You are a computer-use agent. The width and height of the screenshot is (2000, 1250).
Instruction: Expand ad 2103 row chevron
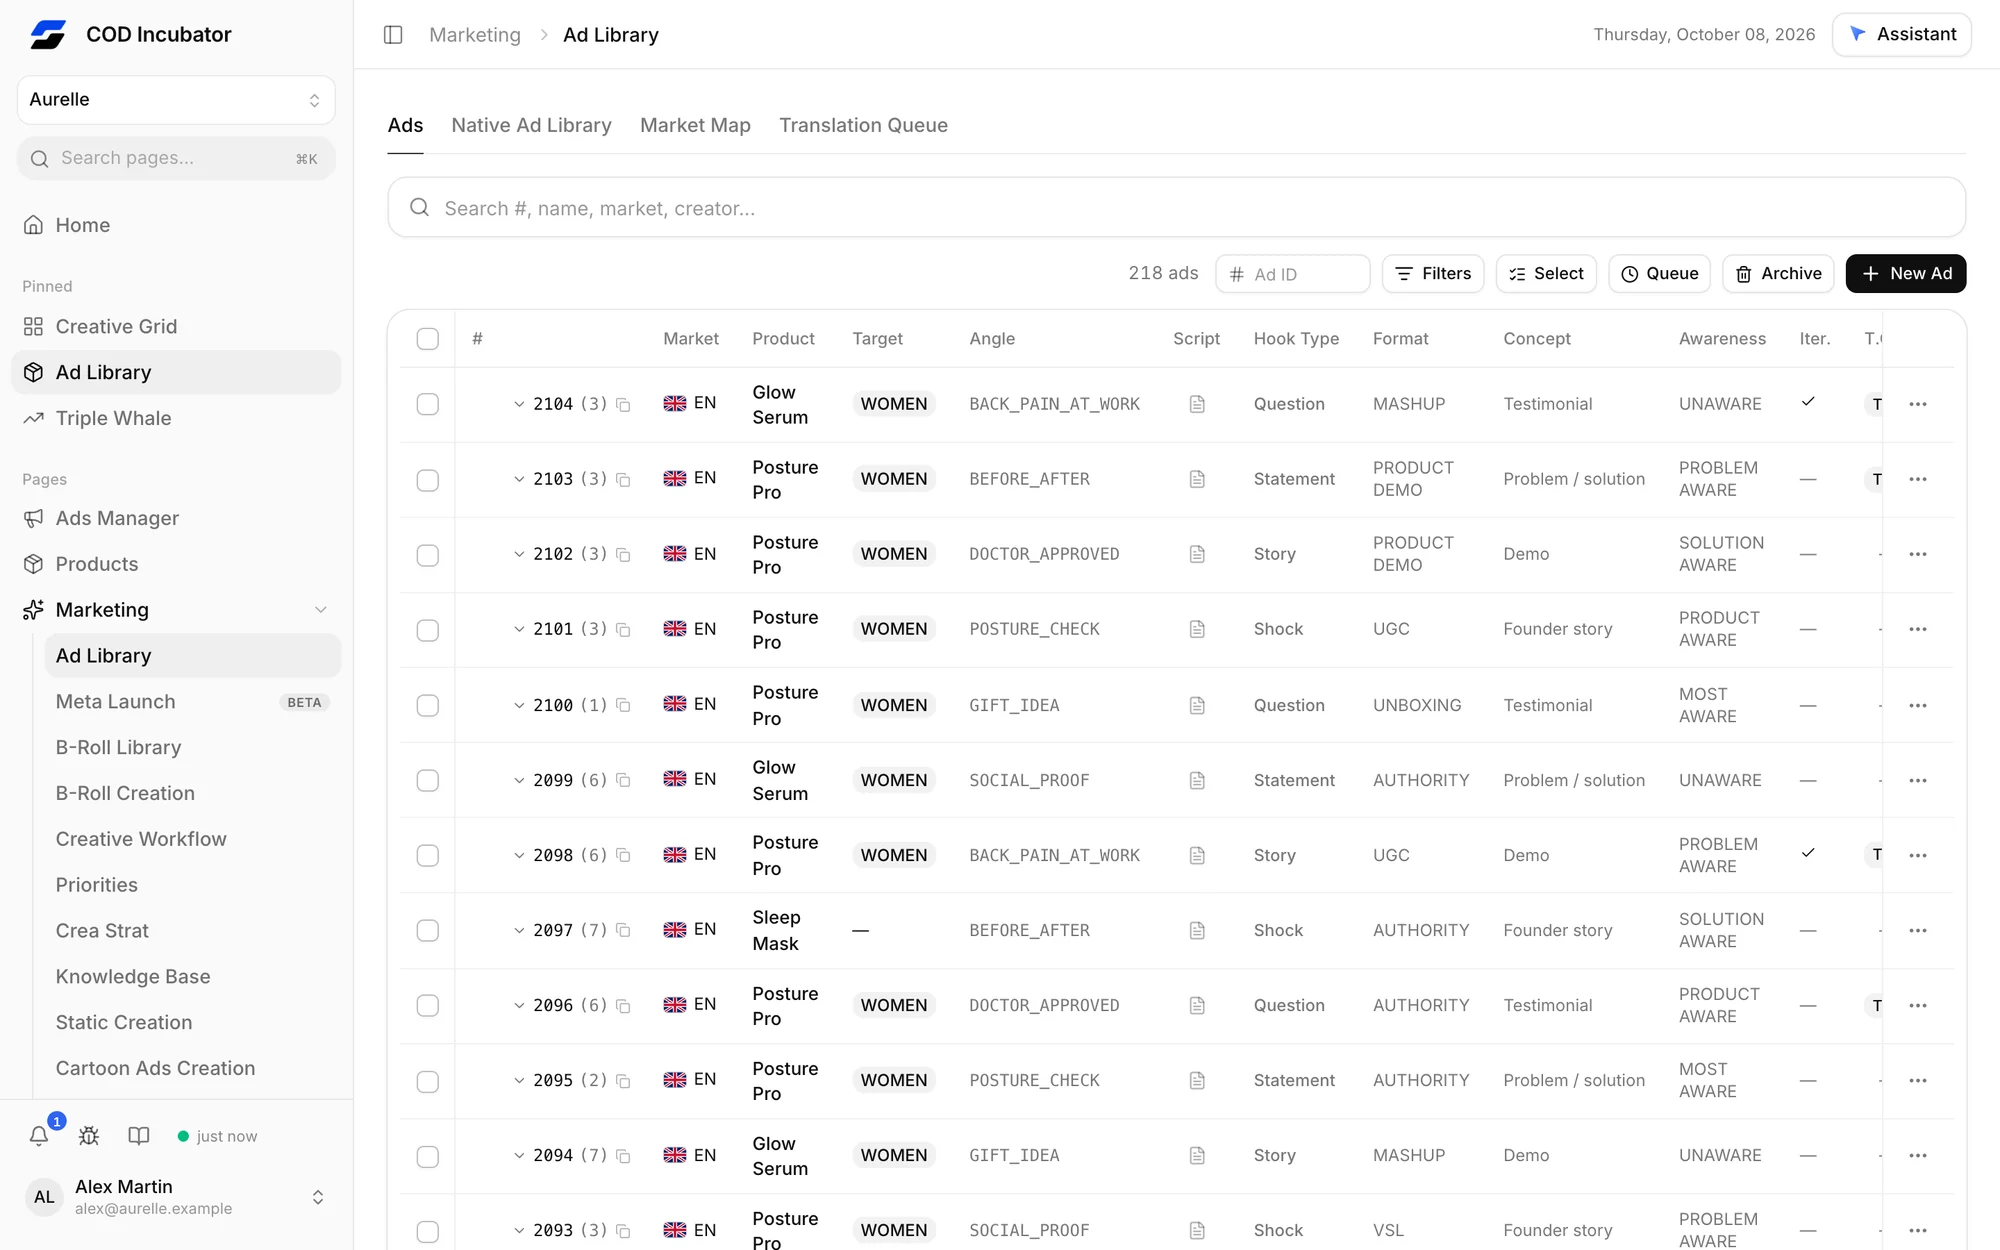click(519, 479)
